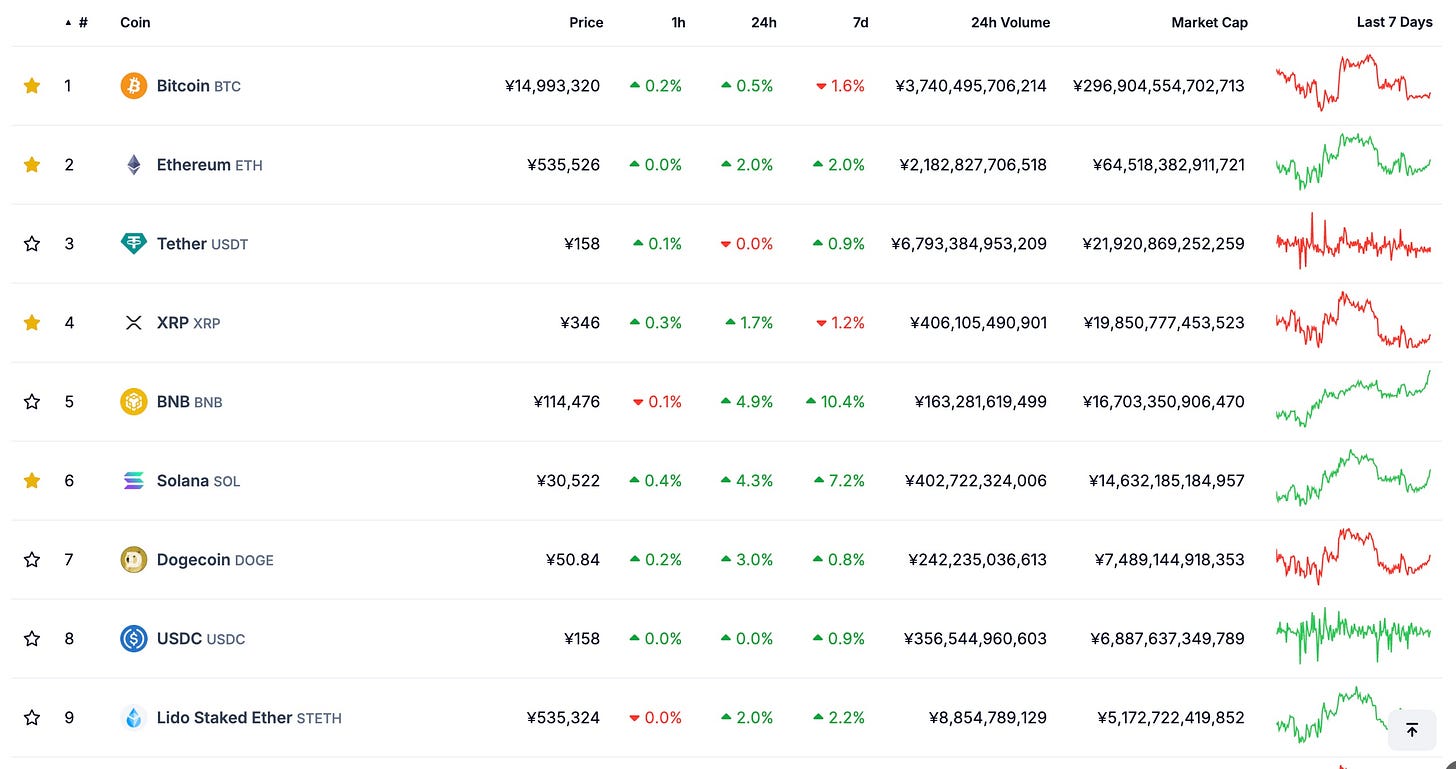Click XRP market cap ¥19,850,777,453,523
Viewport: 1456px width, 769px height.
[1164, 323]
